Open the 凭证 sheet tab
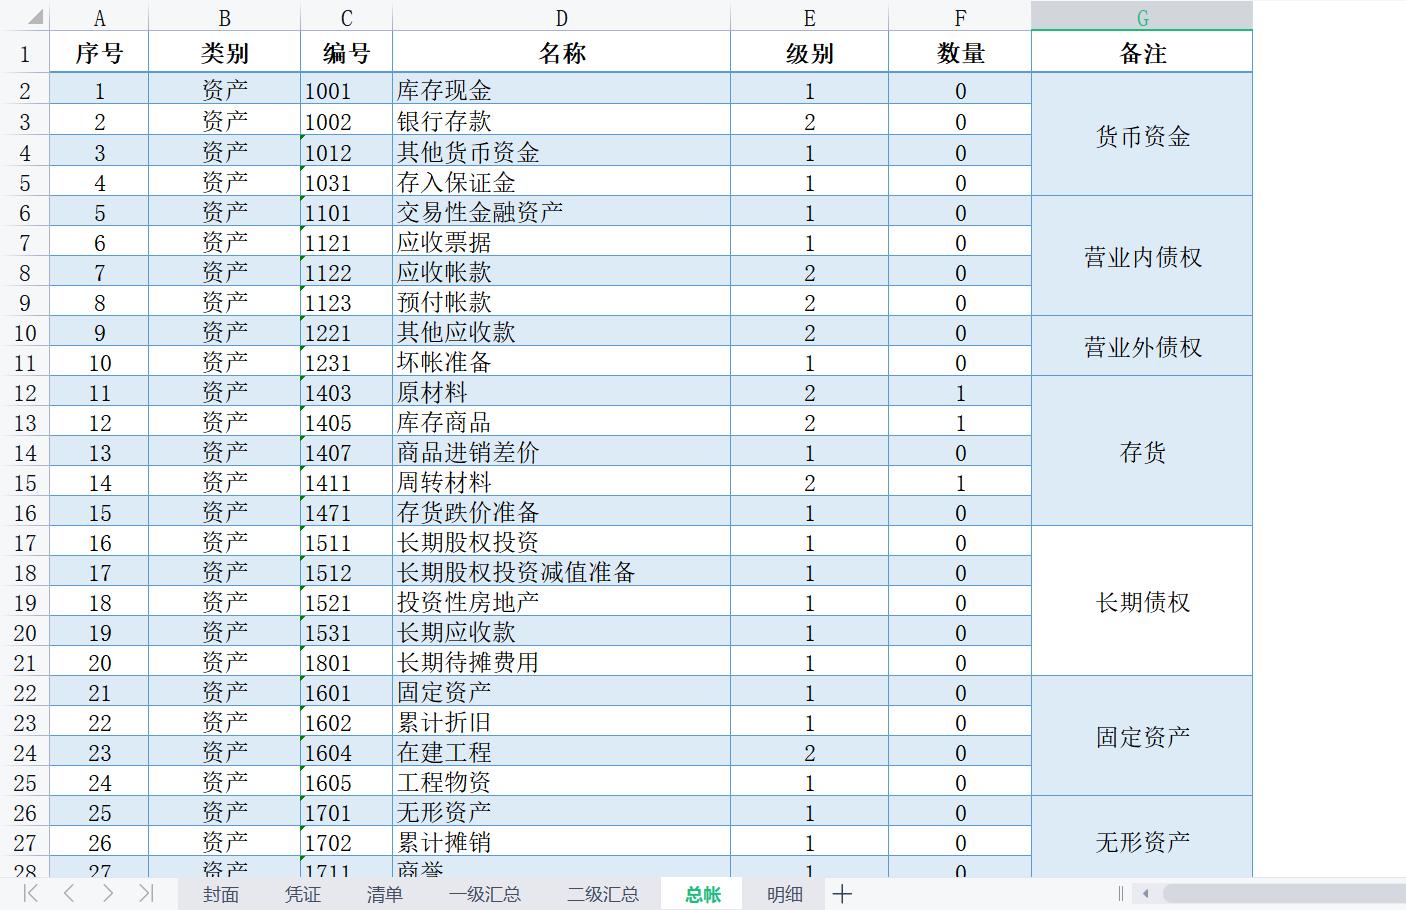This screenshot has width=1406, height=910. [302, 895]
